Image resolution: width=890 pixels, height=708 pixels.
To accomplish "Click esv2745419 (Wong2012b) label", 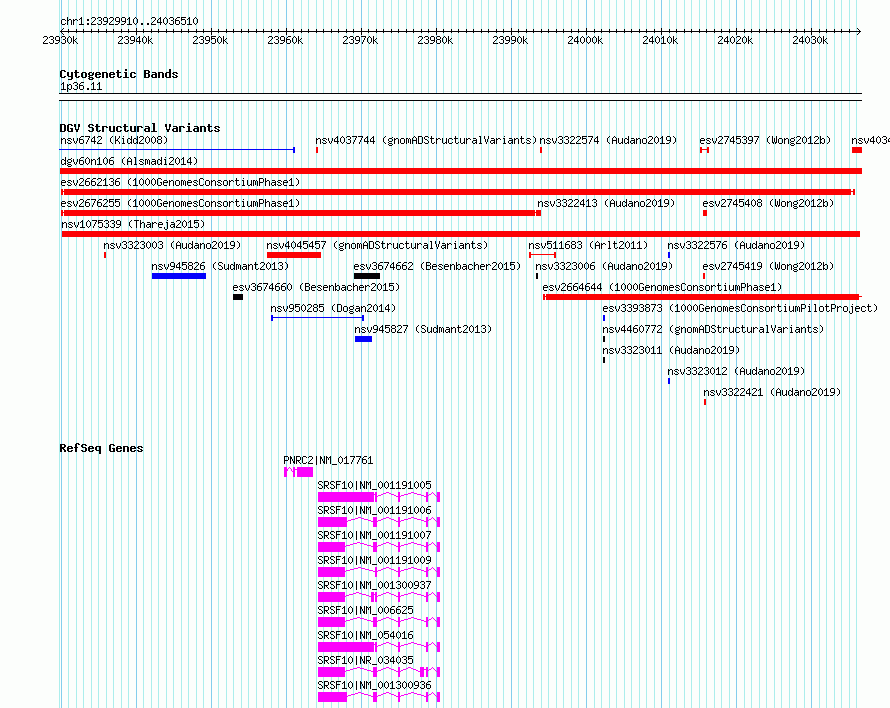I will point(768,266).
